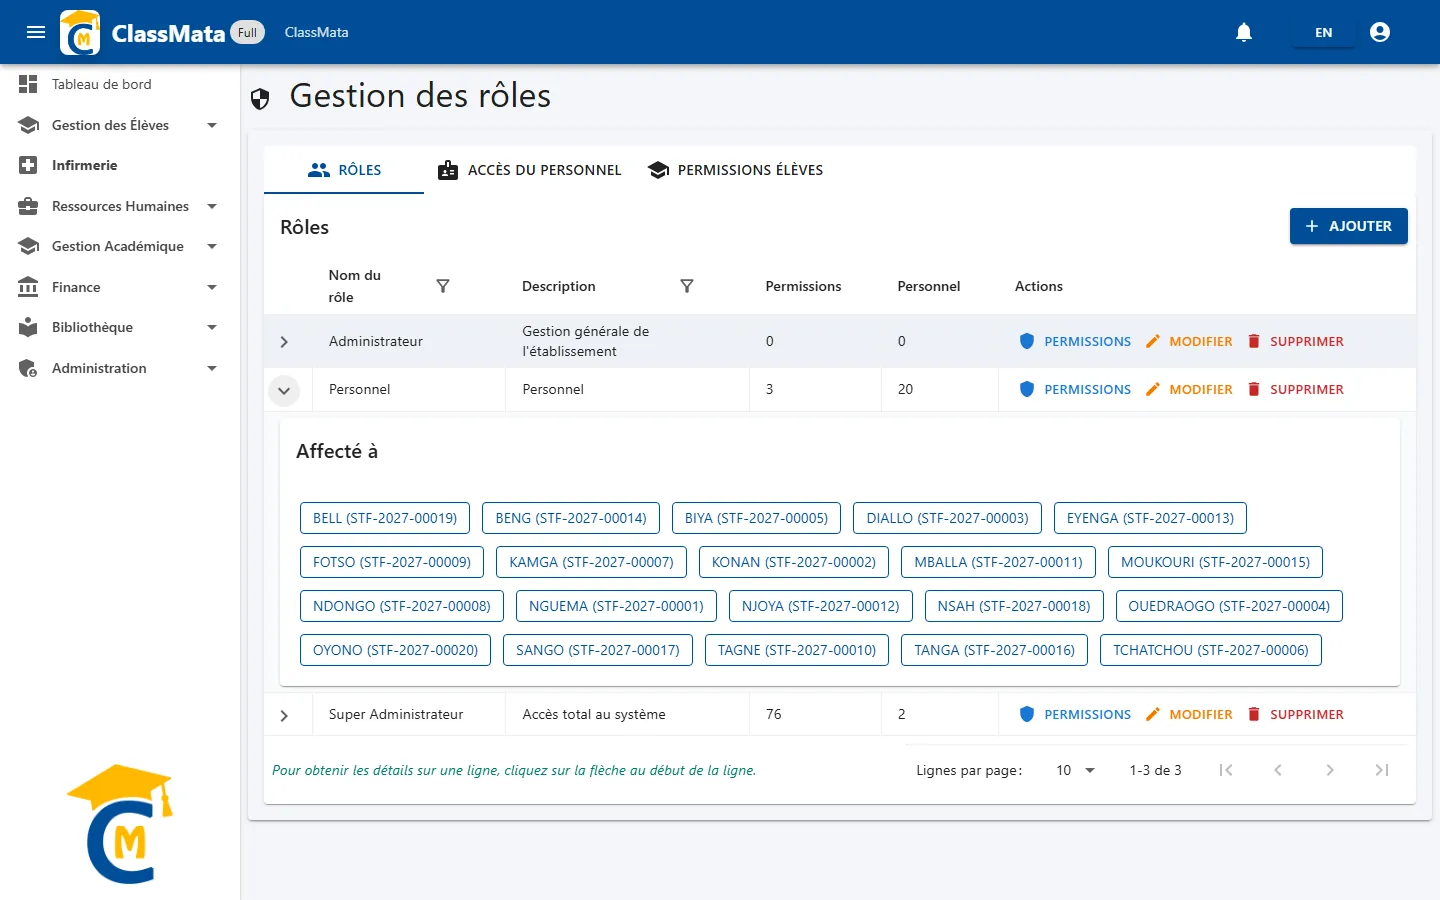Image resolution: width=1440 pixels, height=900 pixels.
Task: Click the Bibliothèque library icon
Action: point(28,327)
